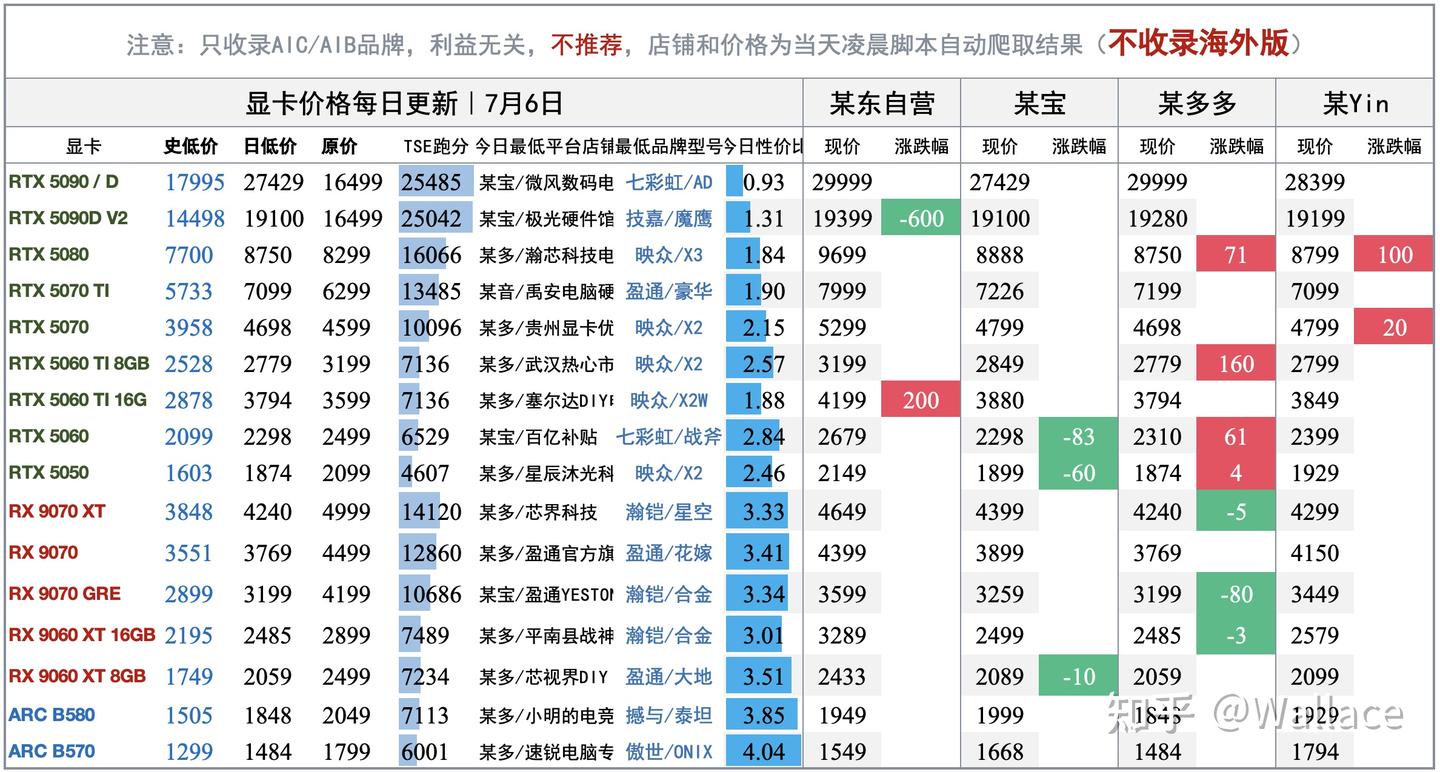Open the 盈通/大地 brand link
This screenshot has width=1440, height=772.
(669, 676)
